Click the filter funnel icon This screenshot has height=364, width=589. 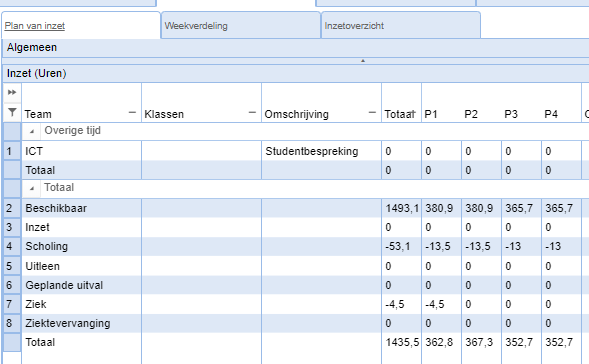(x=12, y=112)
